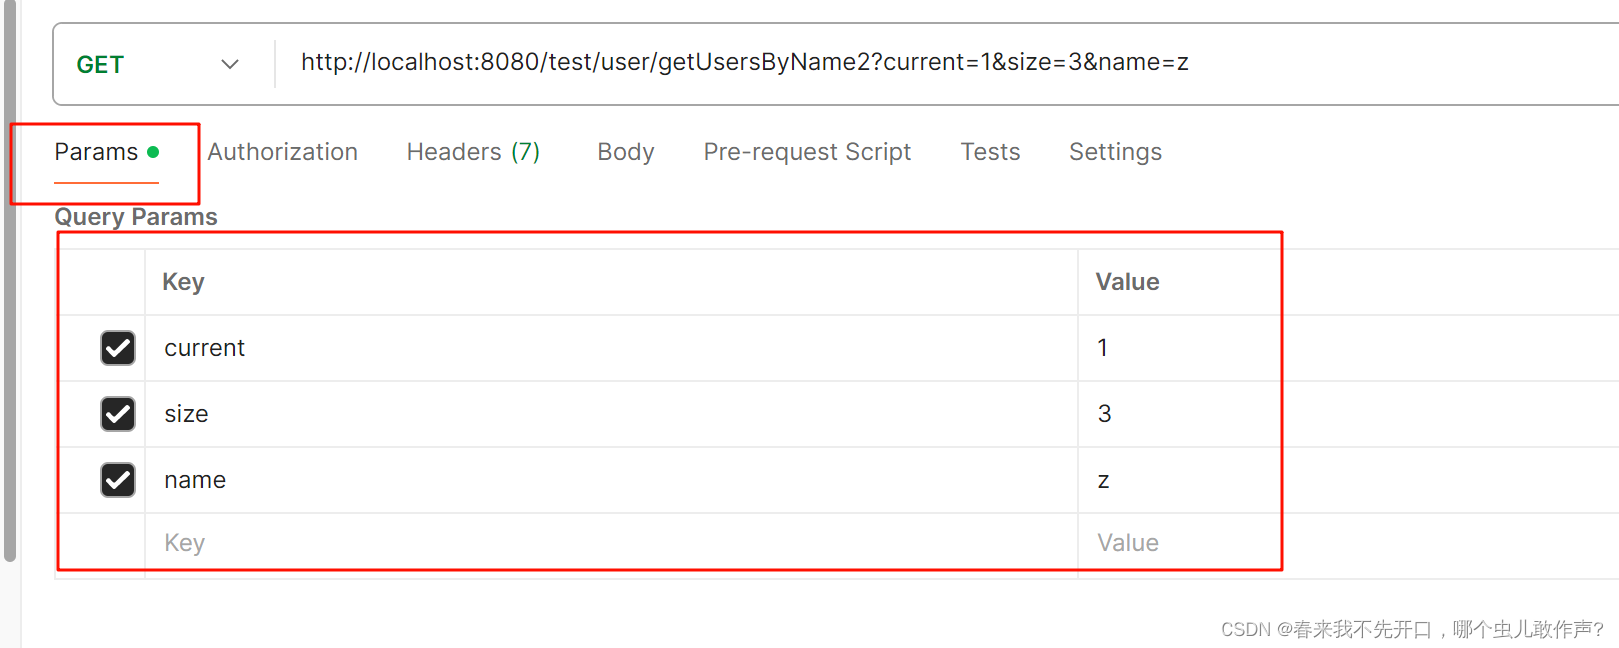Click the Query Params section header
This screenshot has width=1619, height=648.
pos(135,216)
